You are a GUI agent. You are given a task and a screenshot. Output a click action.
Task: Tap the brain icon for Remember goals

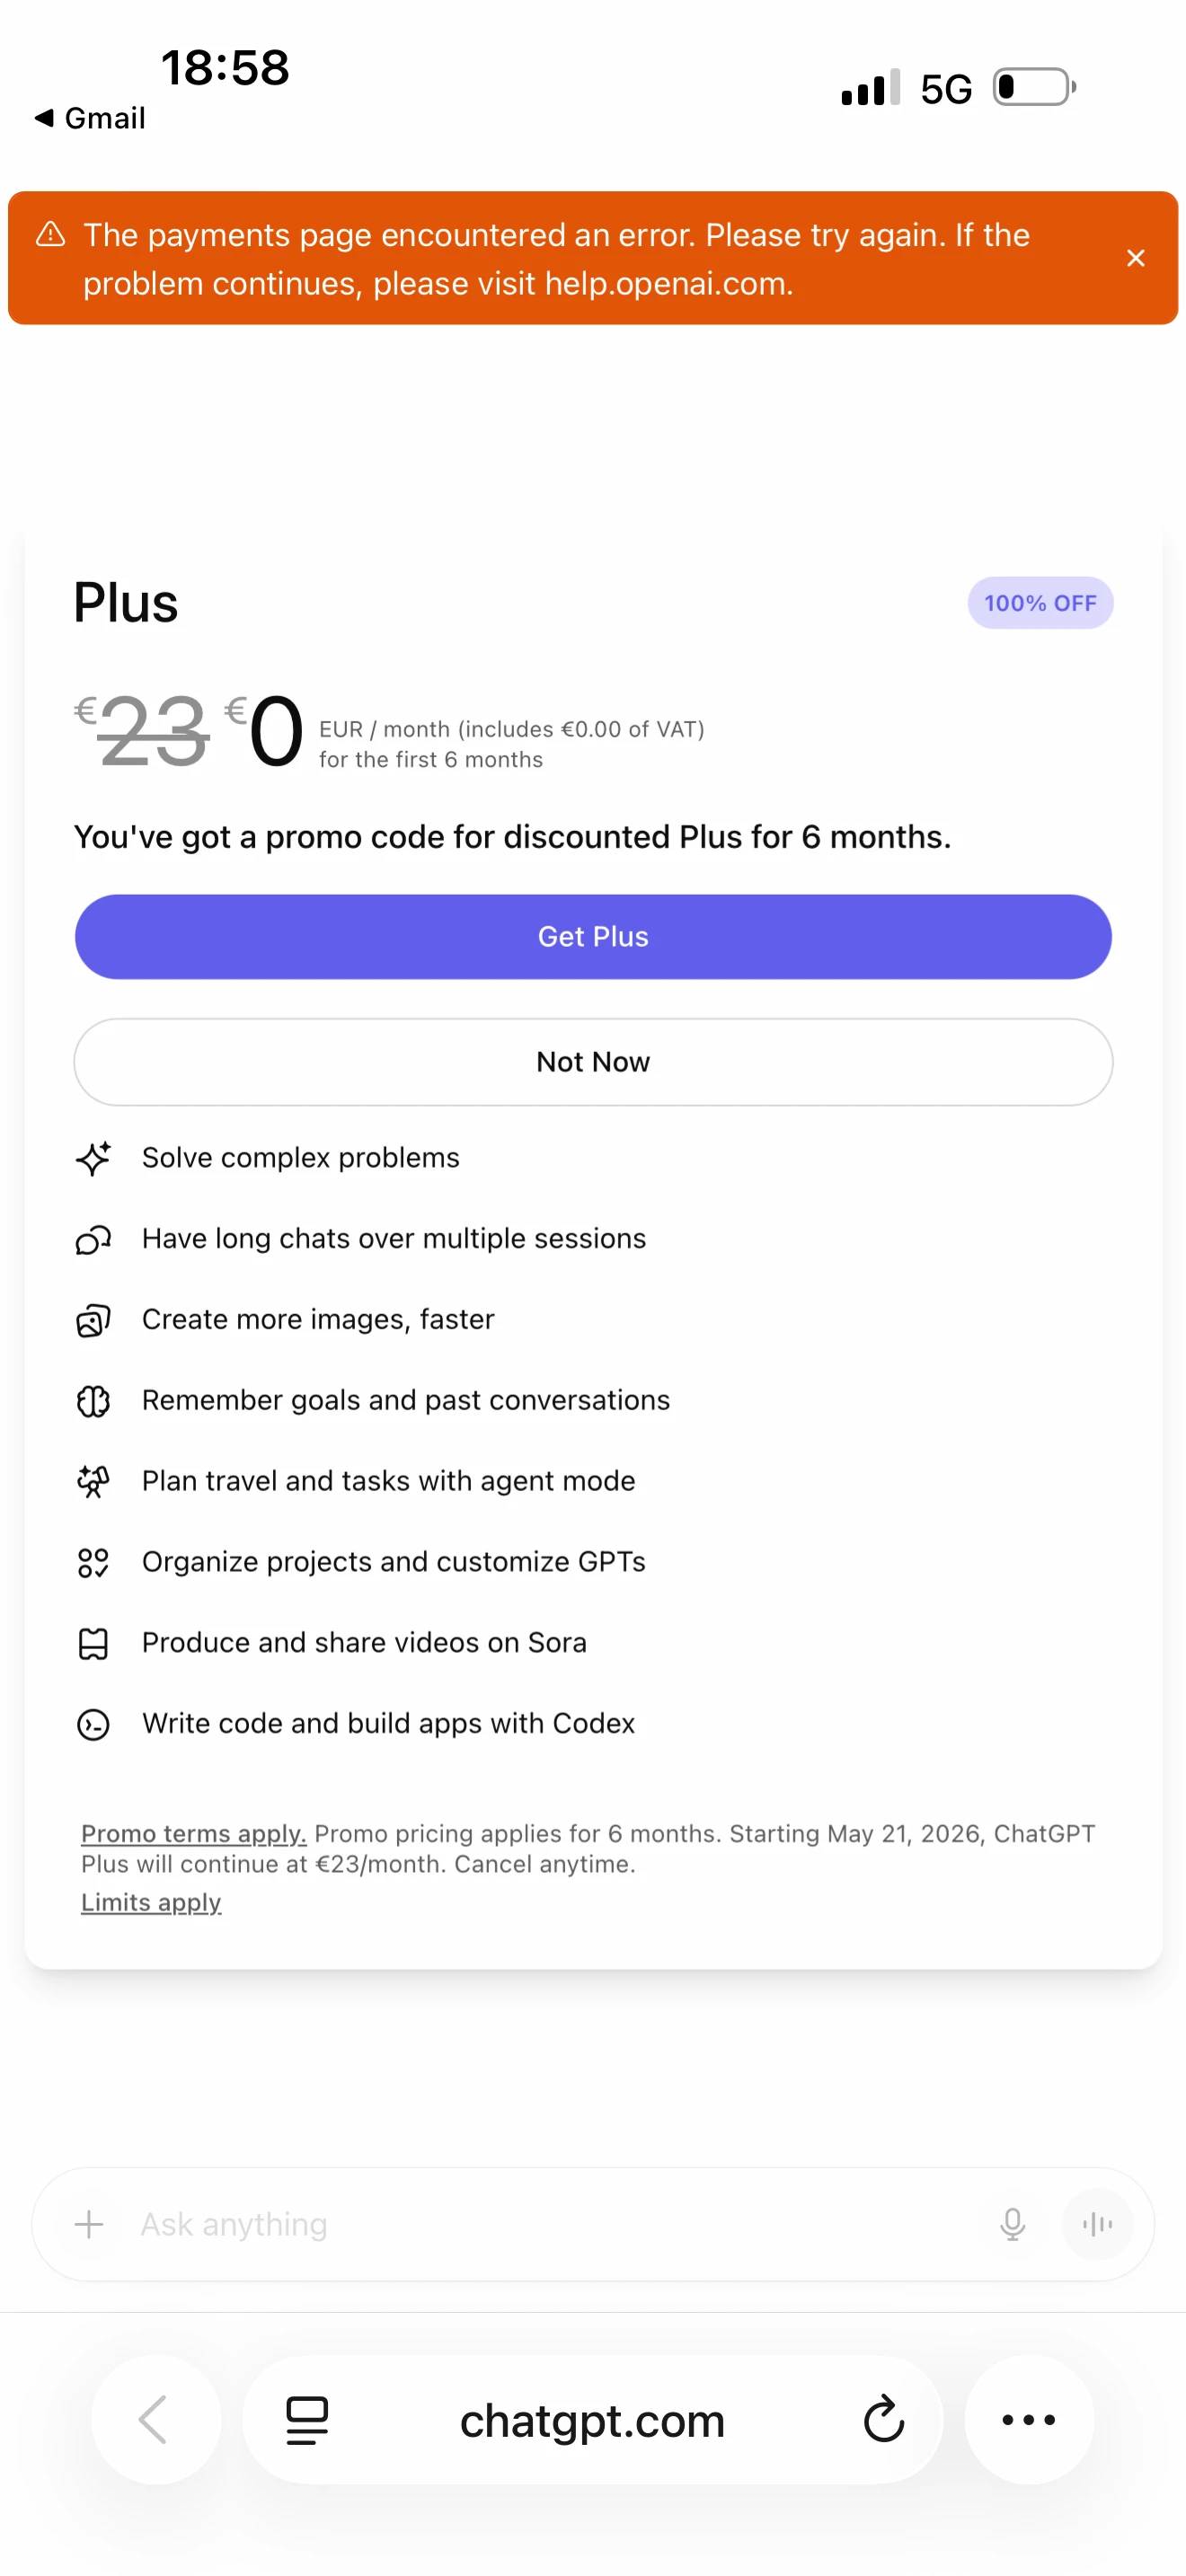(x=93, y=1401)
